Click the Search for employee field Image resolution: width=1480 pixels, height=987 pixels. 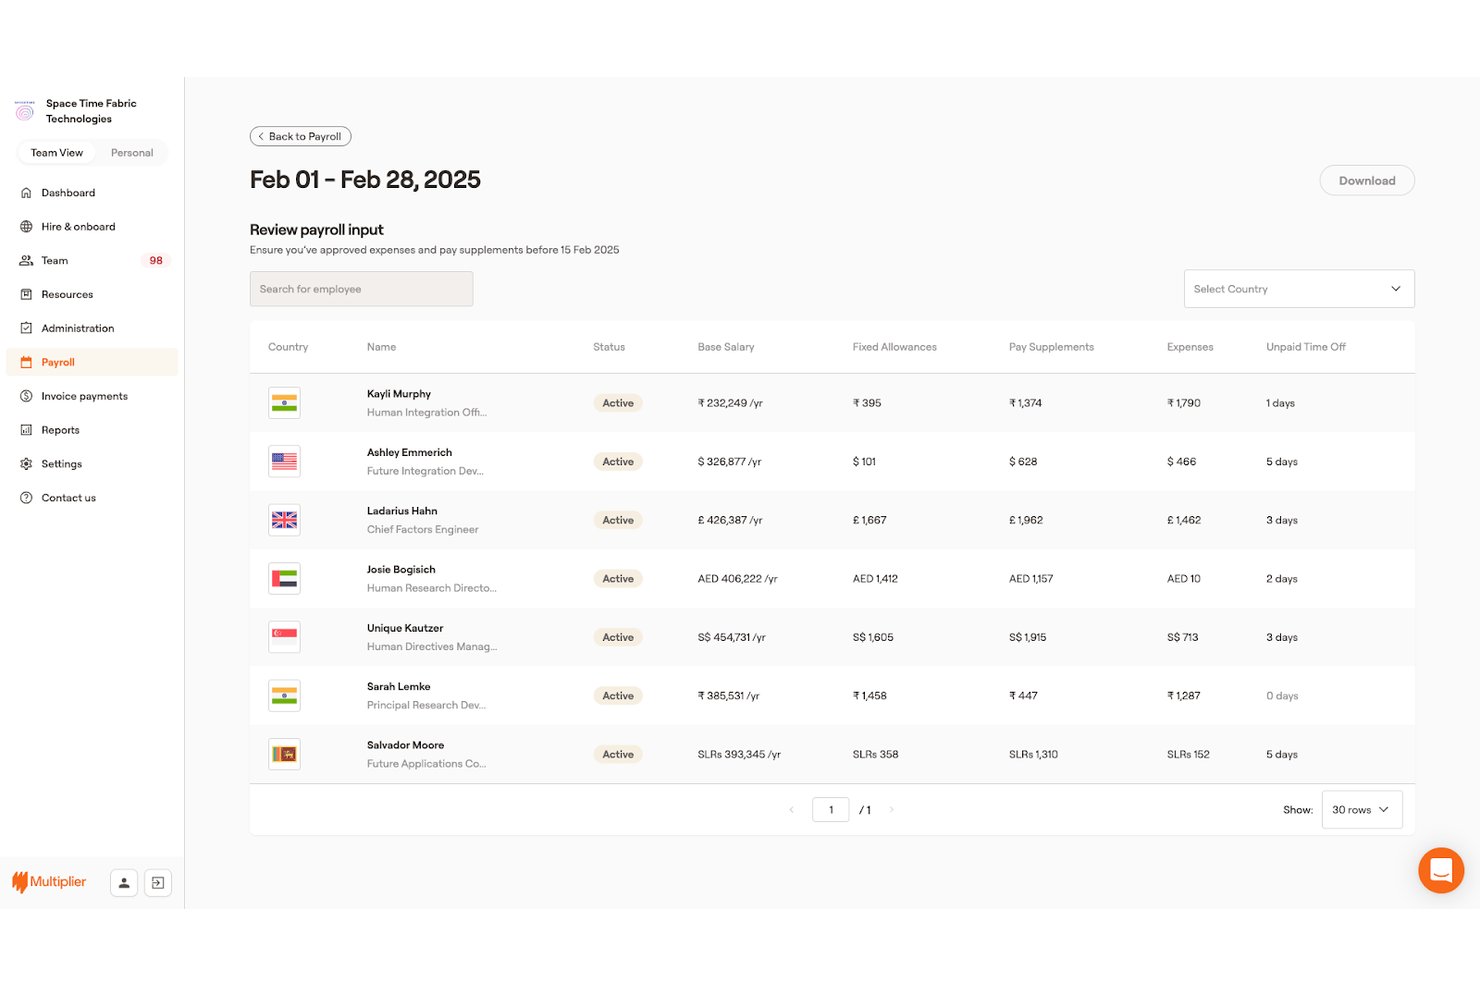(x=361, y=289)
